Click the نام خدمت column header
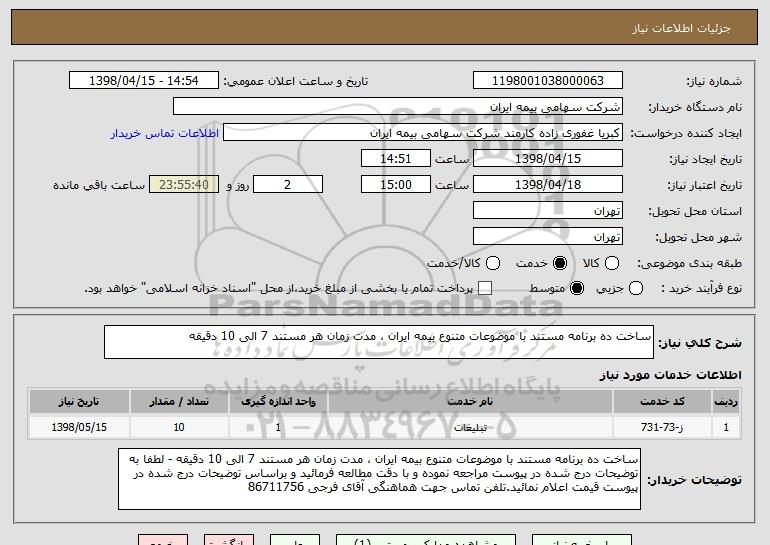 click(x=470, y=402)
